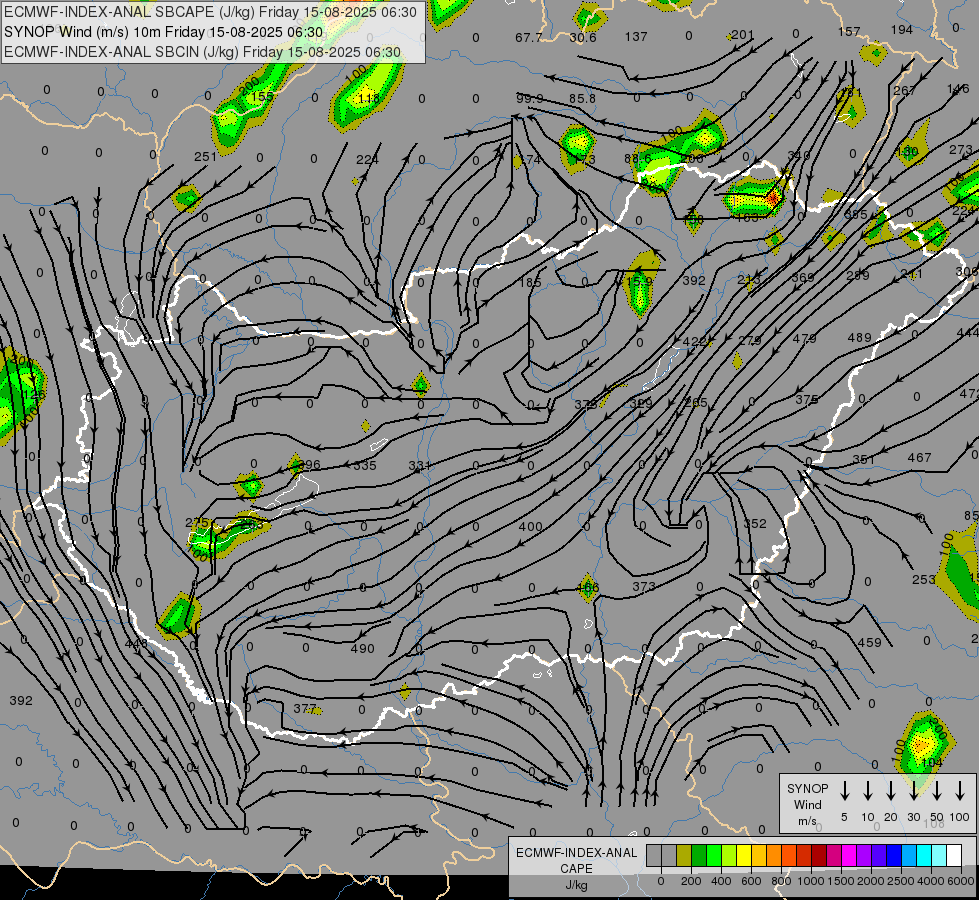Click the map value 194
Viewport: 979px width, 900px height.
(902, 30)
